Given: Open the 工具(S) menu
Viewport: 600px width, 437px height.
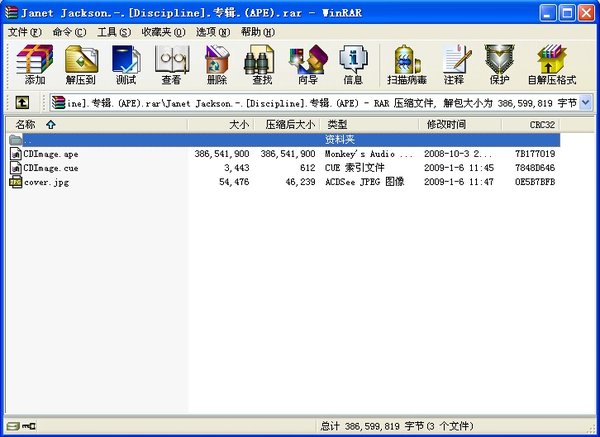Looking at the screenshot, I should coord(114,32).
